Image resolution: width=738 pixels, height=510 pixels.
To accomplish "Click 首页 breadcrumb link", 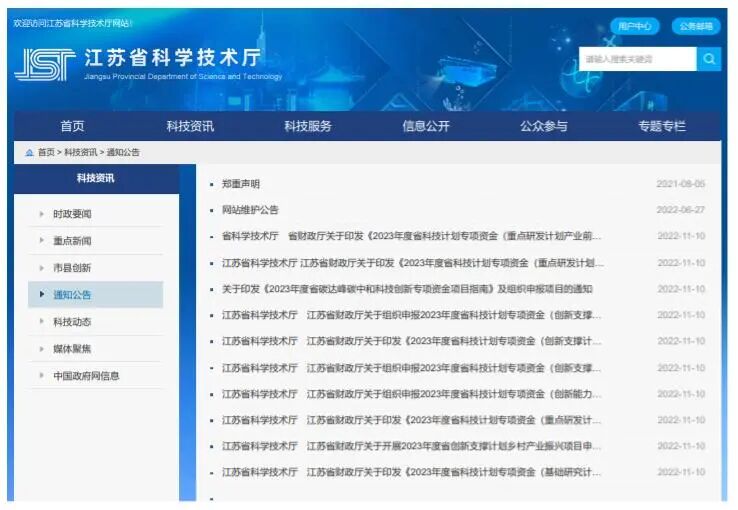I will point(46,152).
